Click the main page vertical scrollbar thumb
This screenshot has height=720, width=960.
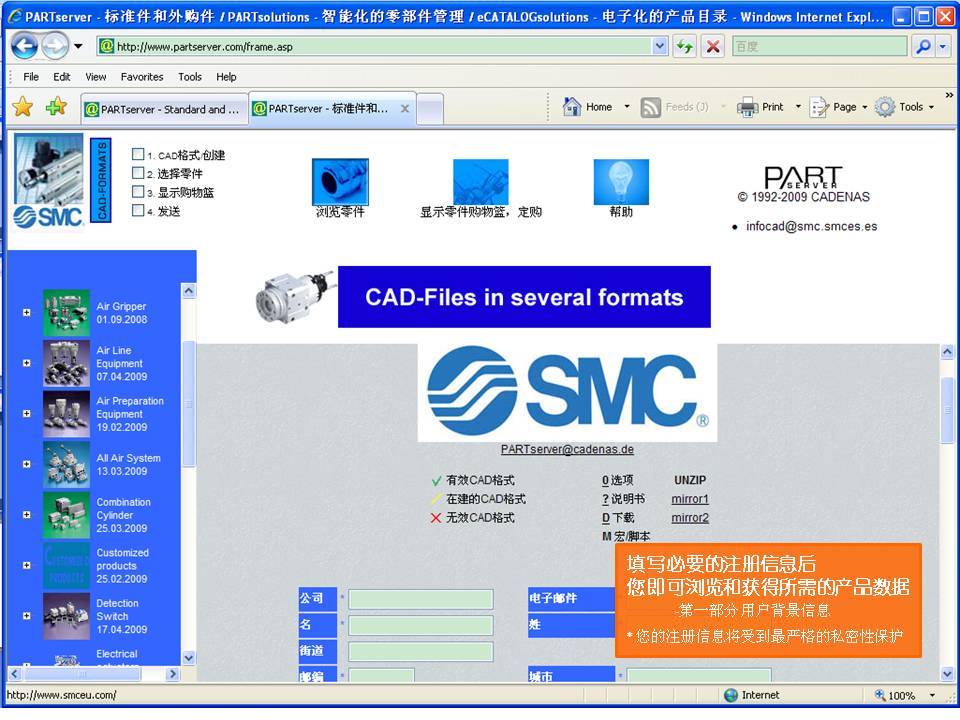pos(947,410)
